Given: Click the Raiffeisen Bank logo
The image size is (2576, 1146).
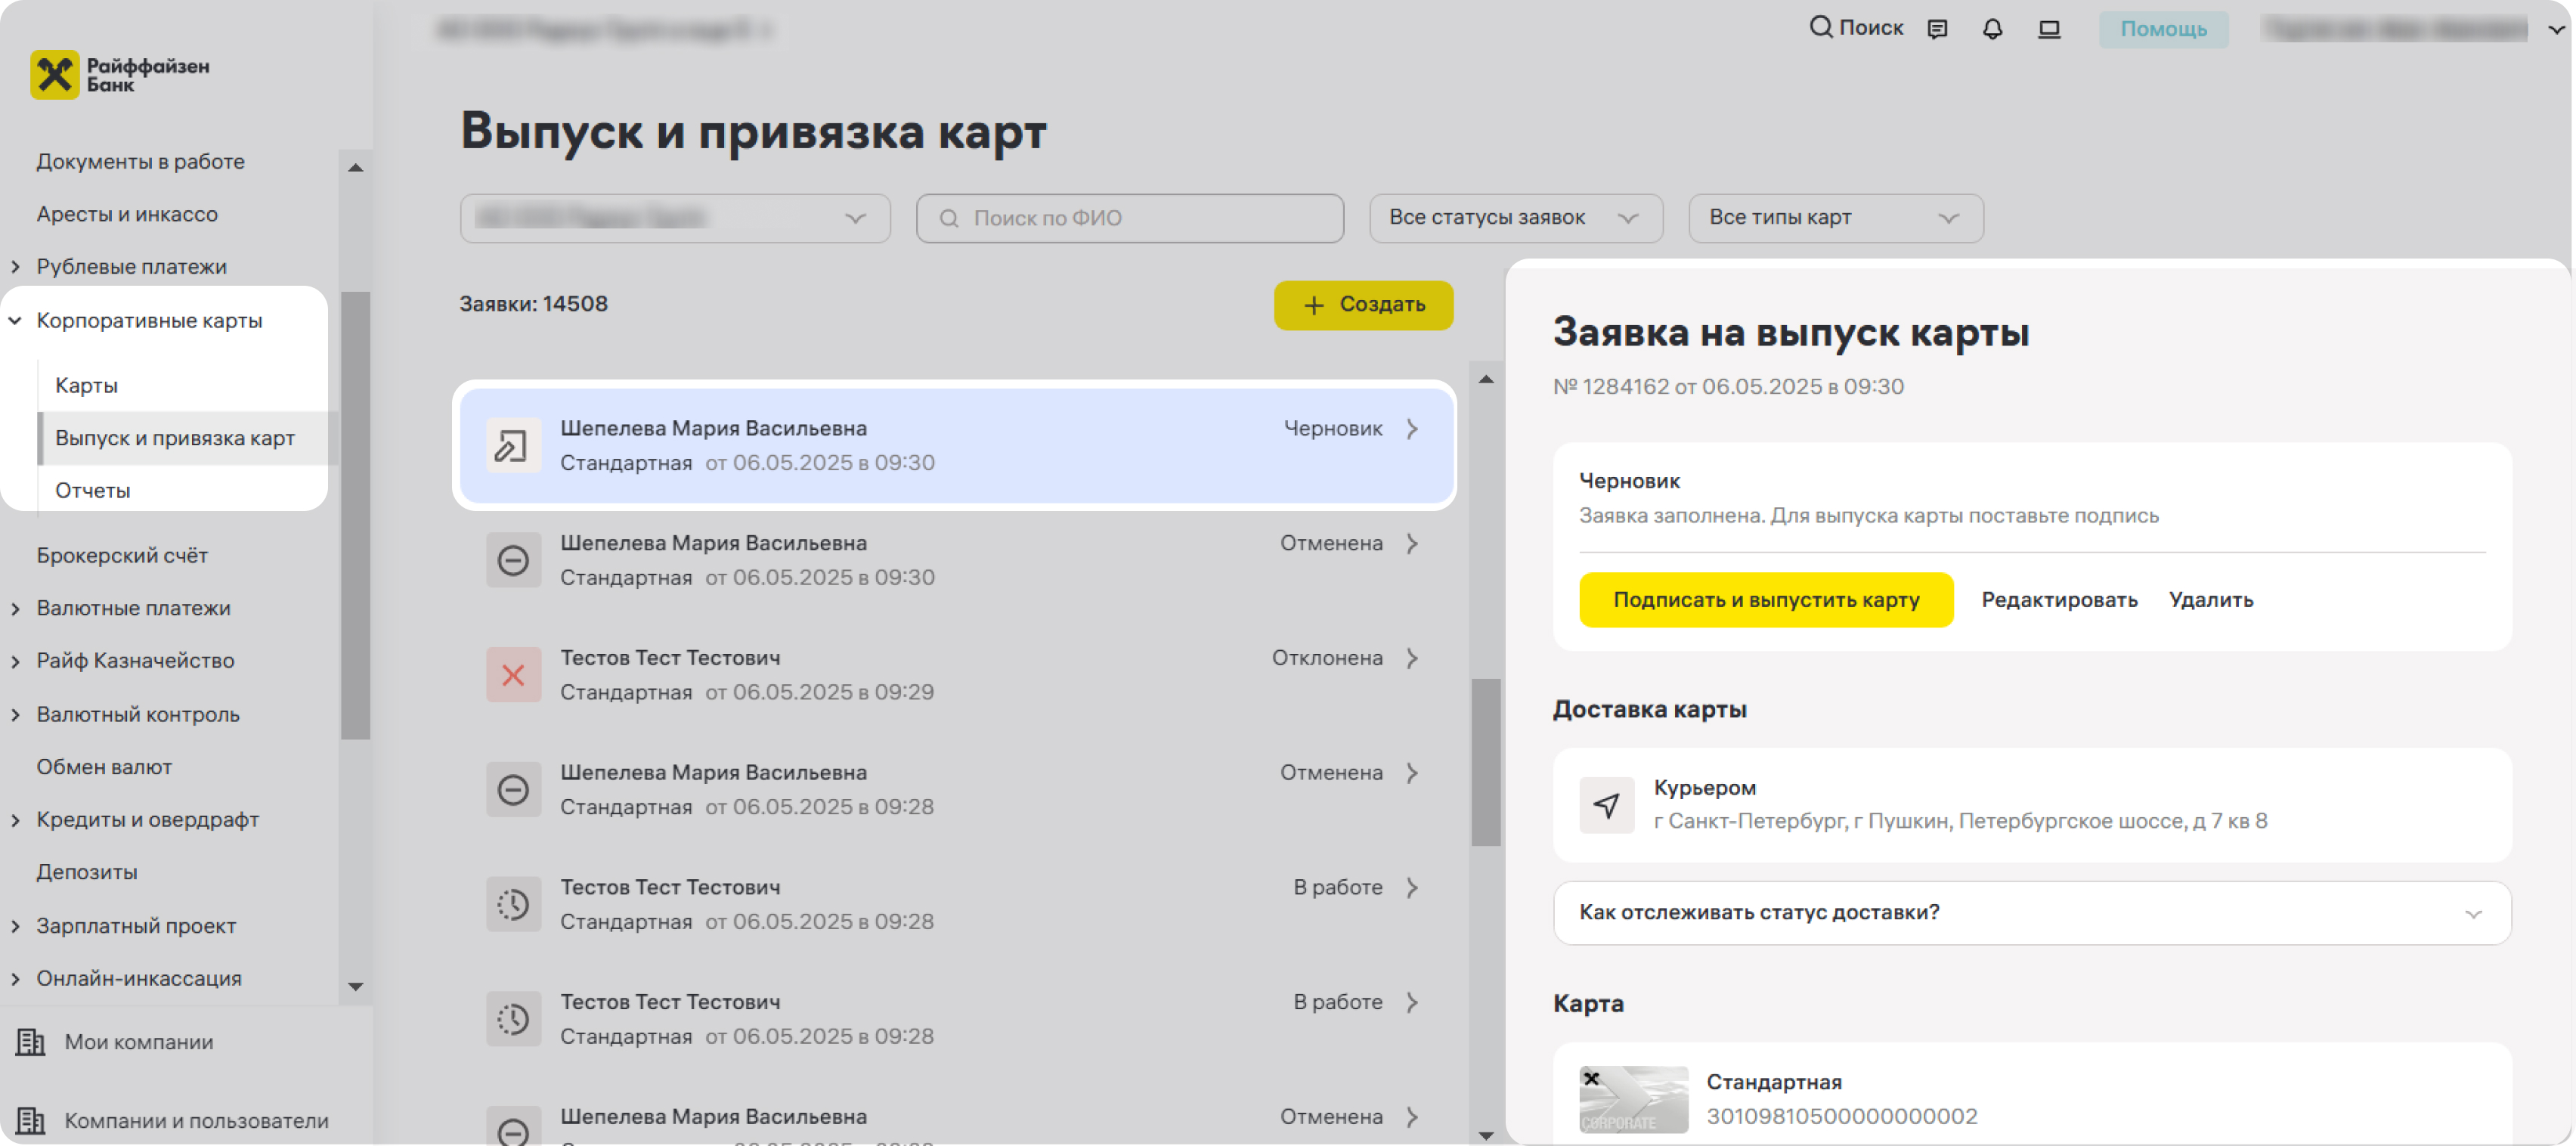Looking at the screenshot, I should [119, 74].
